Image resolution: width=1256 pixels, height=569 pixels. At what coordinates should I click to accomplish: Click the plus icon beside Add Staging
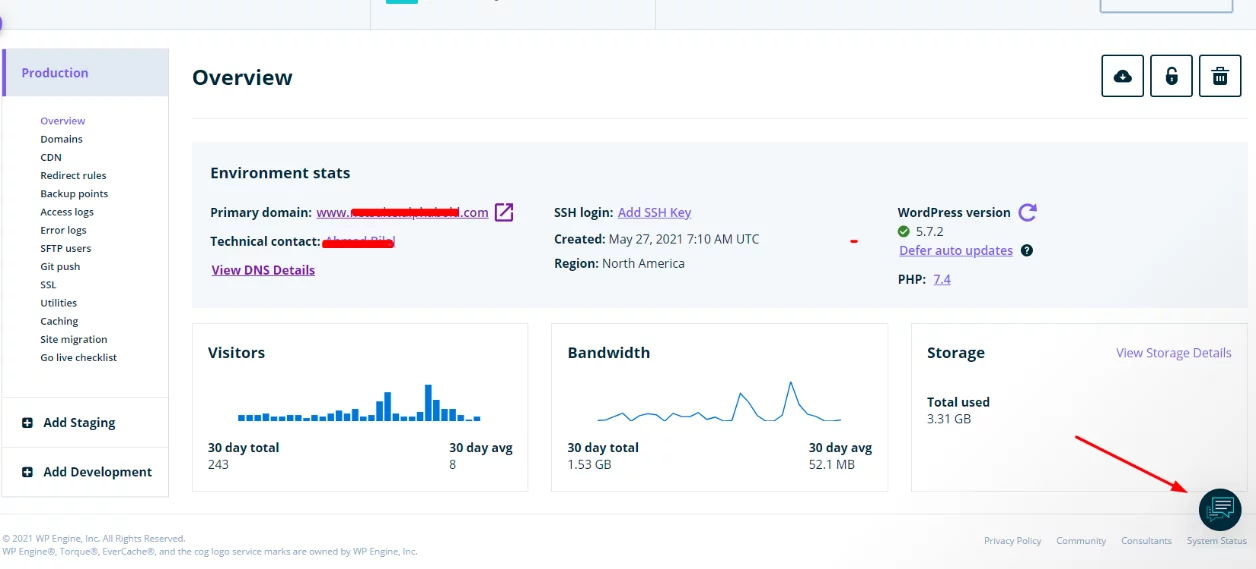[28, 423]
